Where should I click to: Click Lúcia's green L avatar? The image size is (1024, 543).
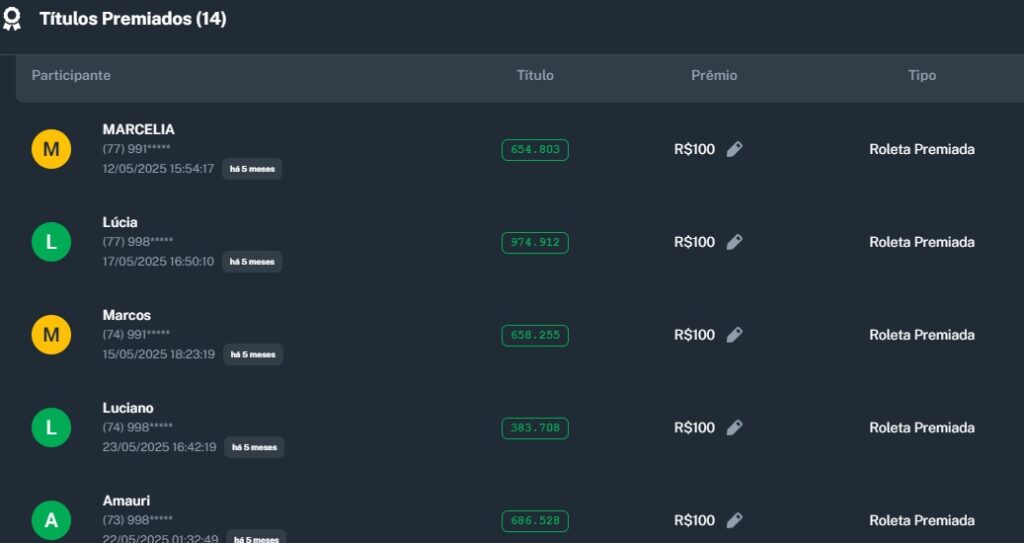tap(51, 242)
